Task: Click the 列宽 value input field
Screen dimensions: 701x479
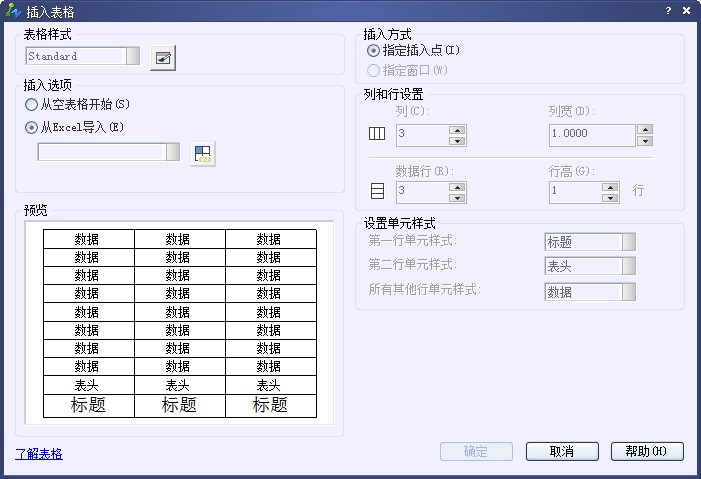Action: click(x=591, y=135)
